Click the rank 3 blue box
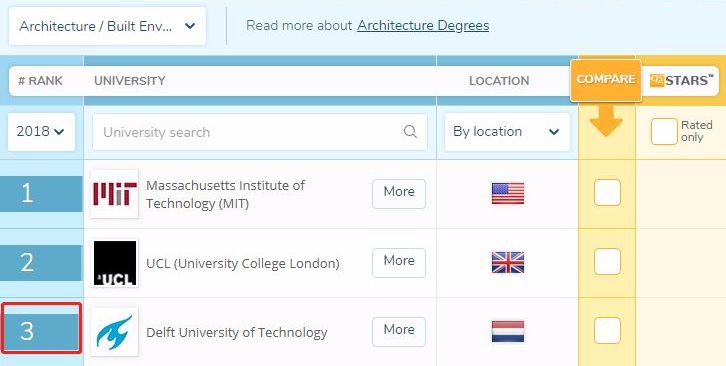 tap(41, 332)
